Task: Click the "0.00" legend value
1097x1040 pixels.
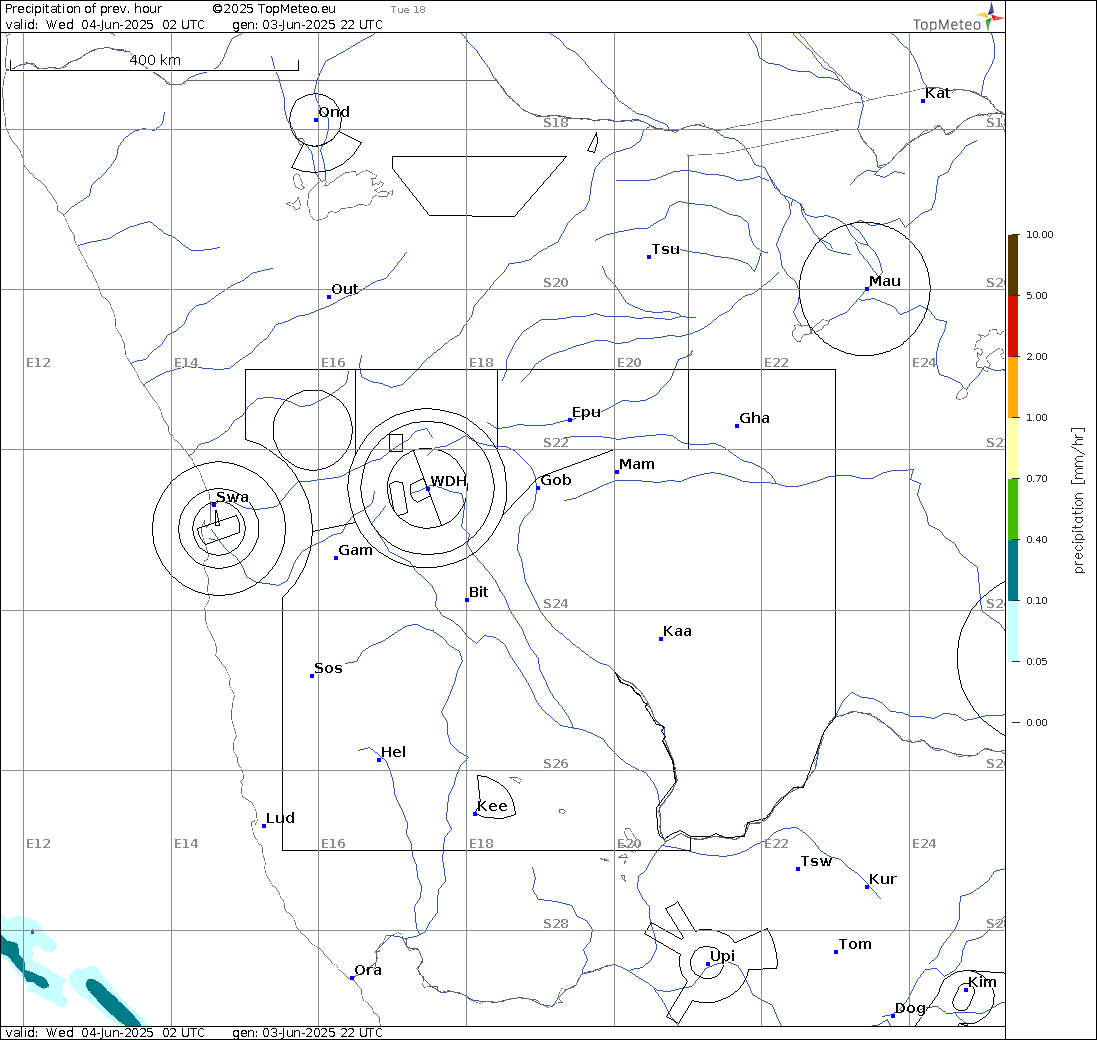Action: pos(1037,722)
